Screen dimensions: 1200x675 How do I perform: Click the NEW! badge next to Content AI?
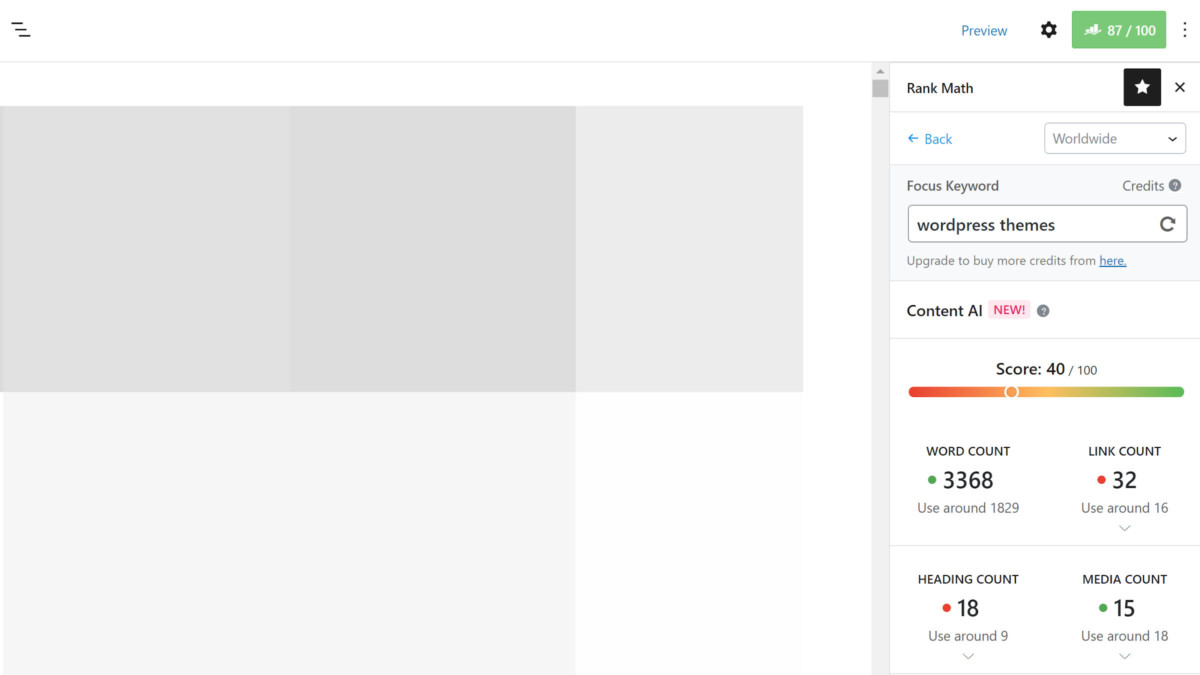point(1009,310)
